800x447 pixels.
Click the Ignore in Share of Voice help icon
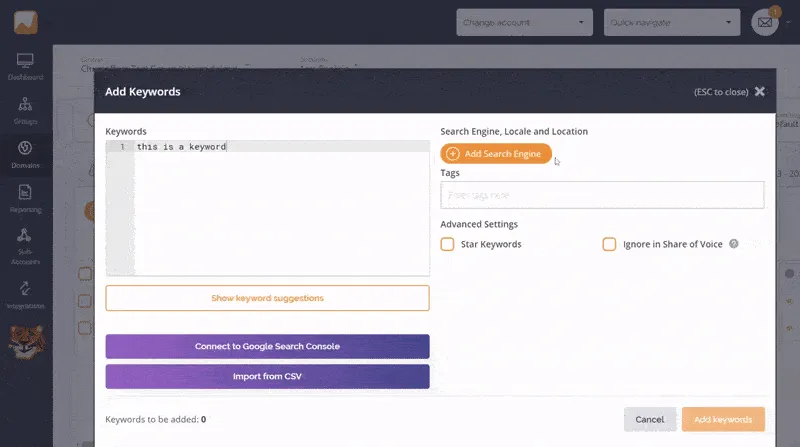click(x=734, y=244)
